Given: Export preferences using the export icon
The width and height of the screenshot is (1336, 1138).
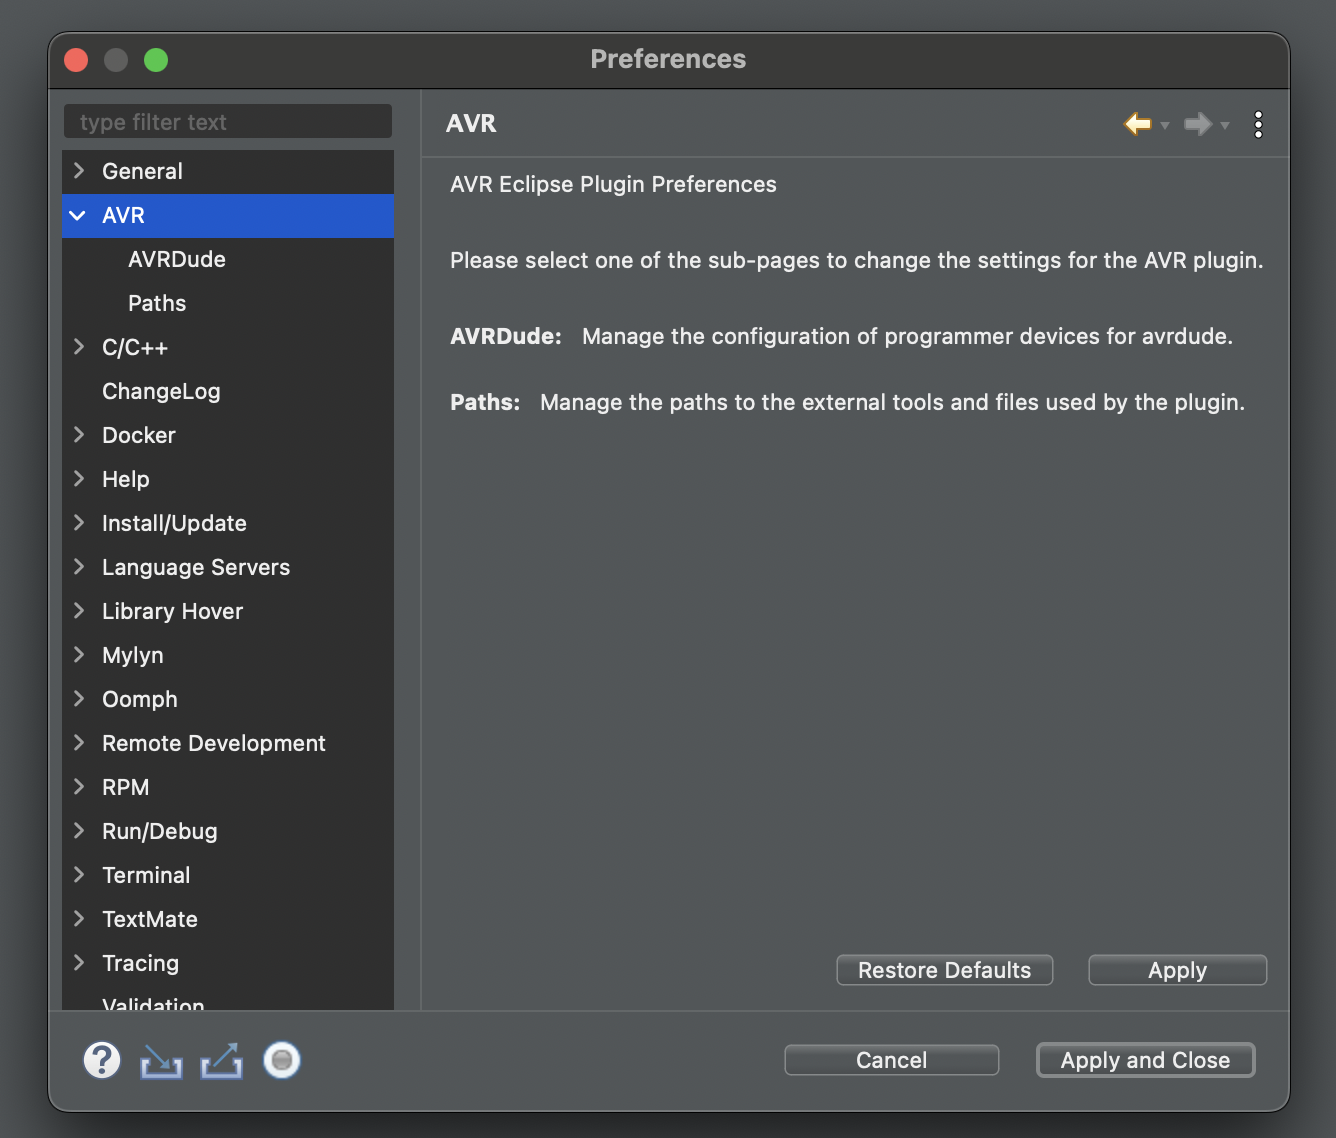Looking at the screenshot, I should [221, 1060].
